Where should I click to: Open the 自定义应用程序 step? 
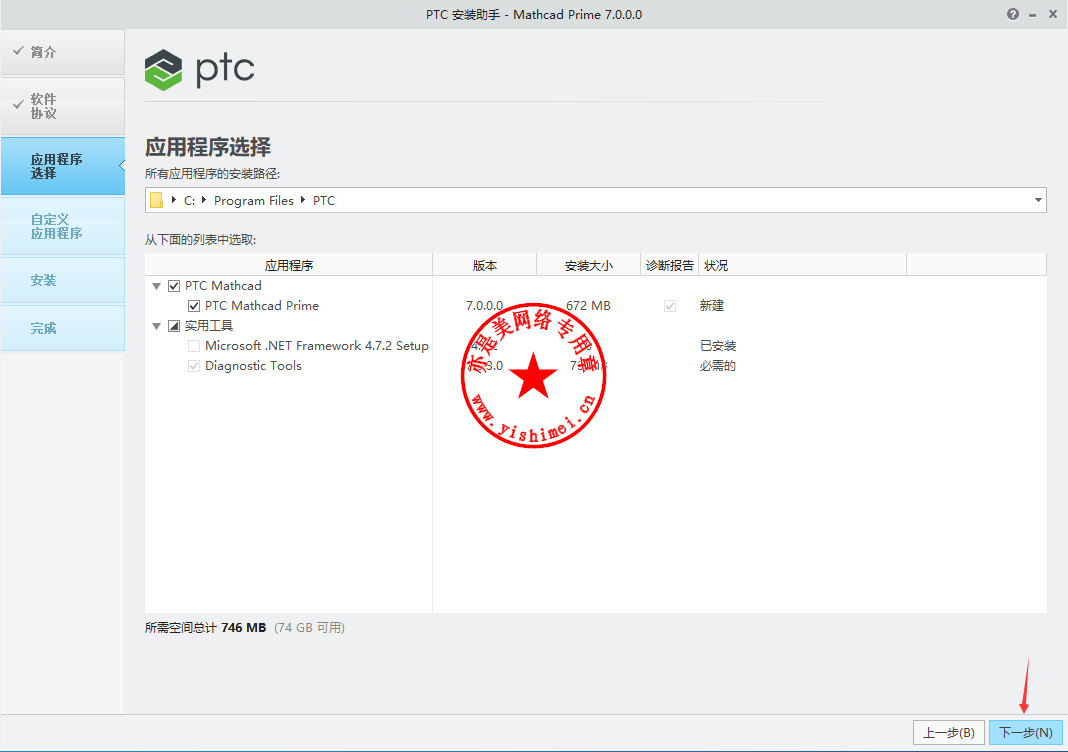pos(63,226)
